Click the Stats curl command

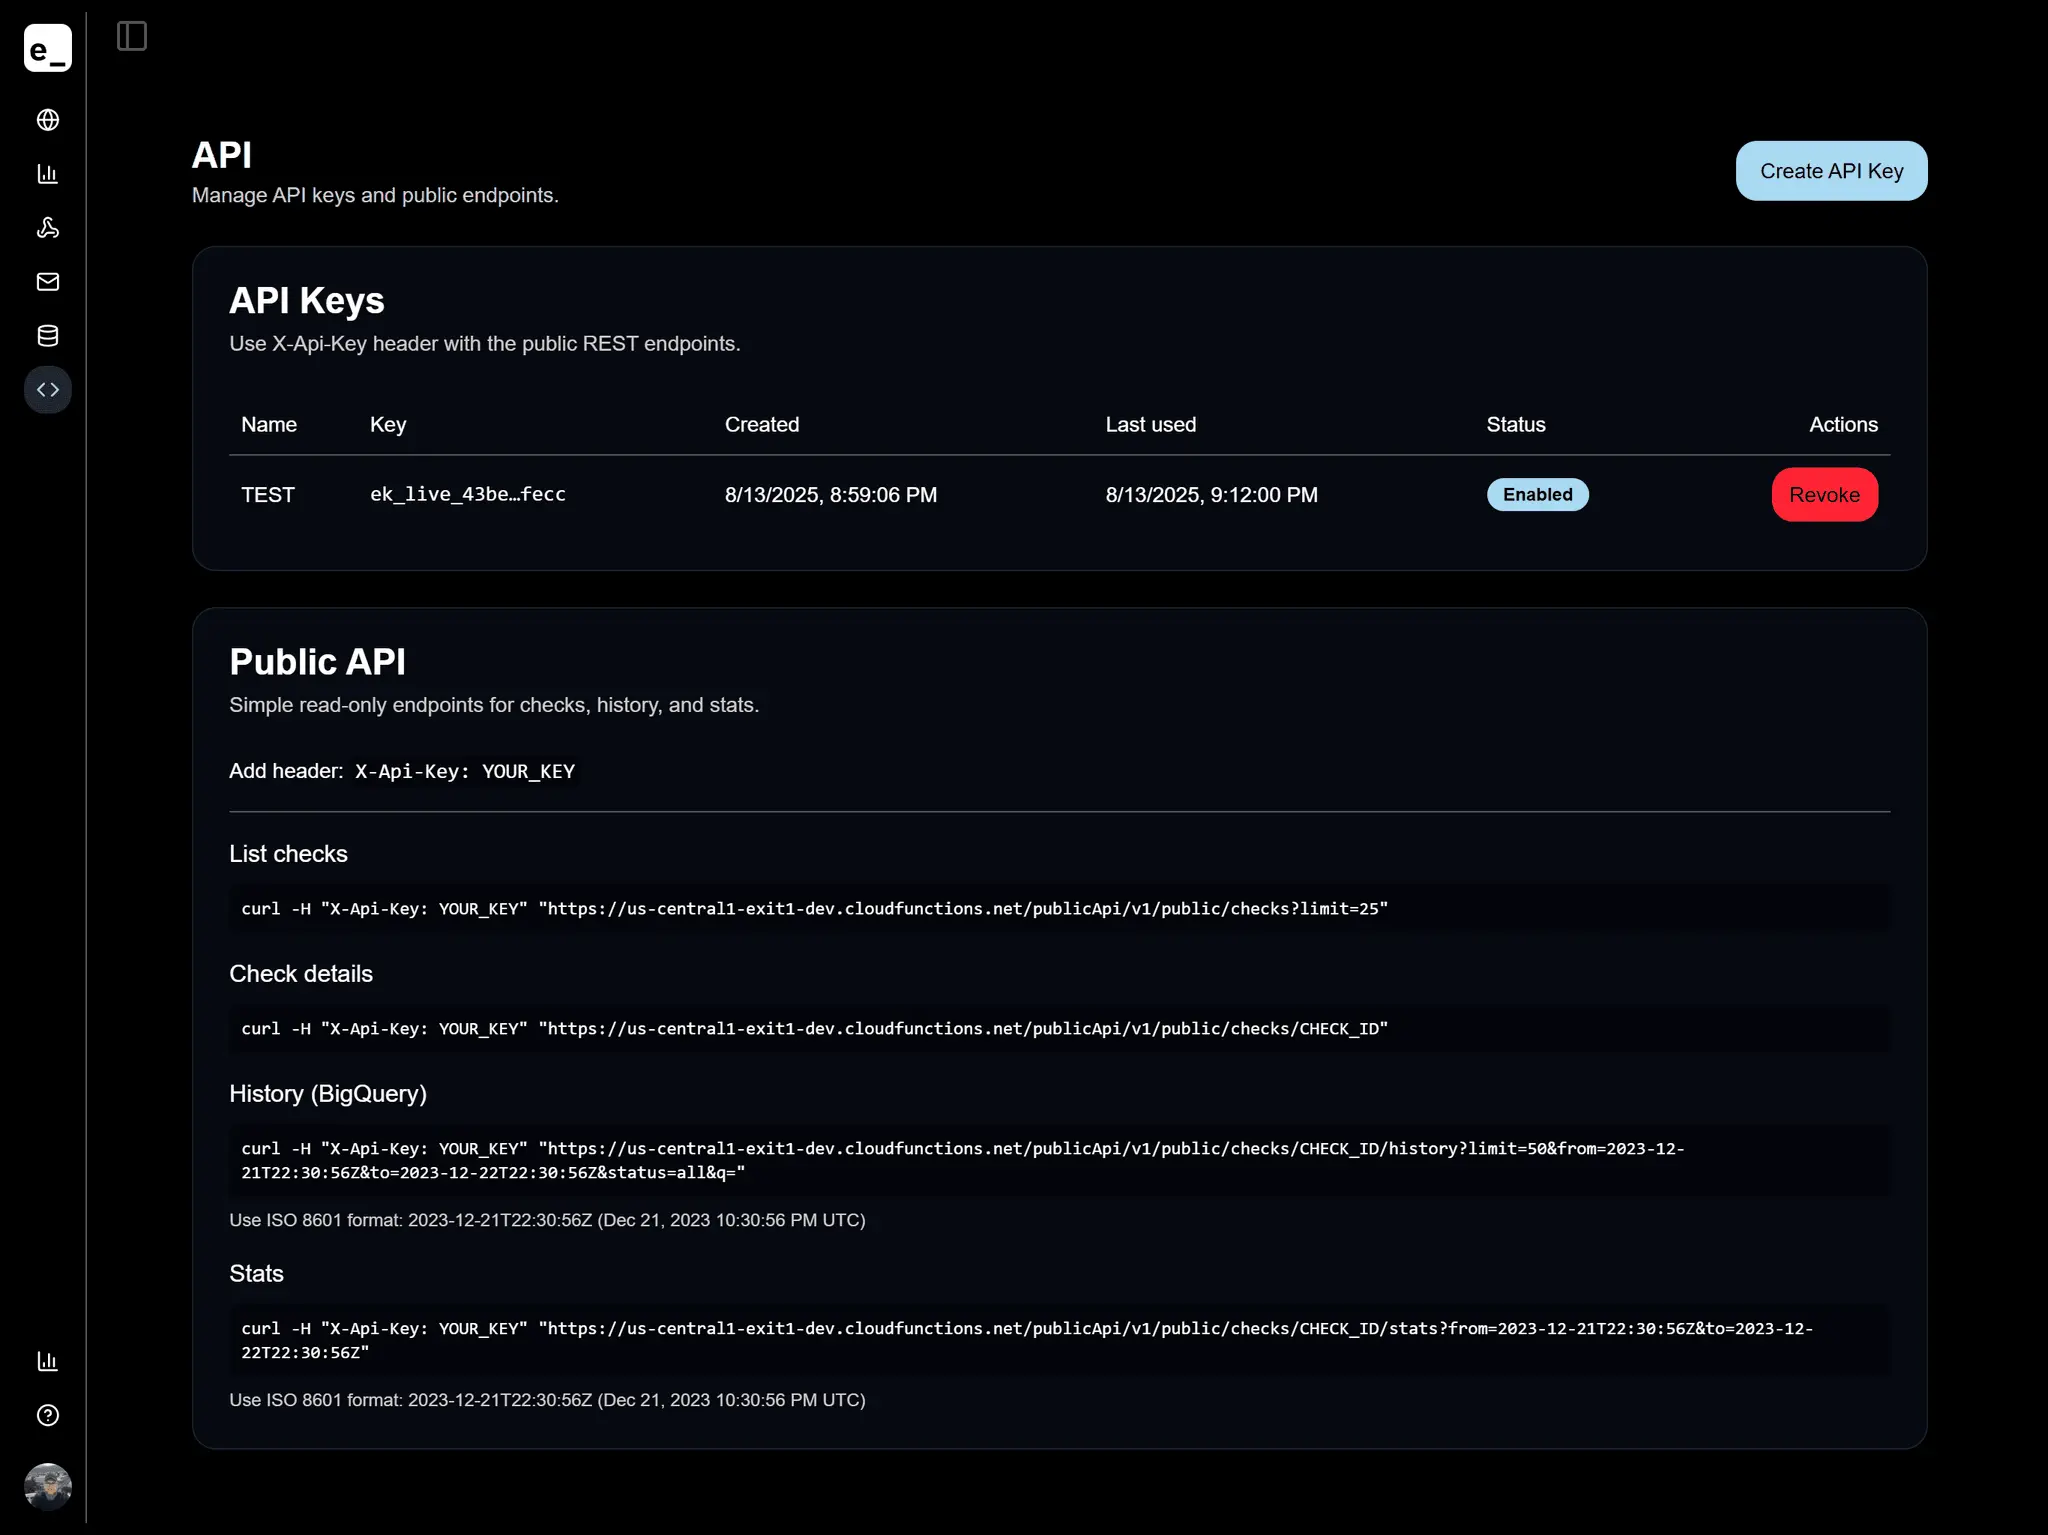(1059, 1341)
